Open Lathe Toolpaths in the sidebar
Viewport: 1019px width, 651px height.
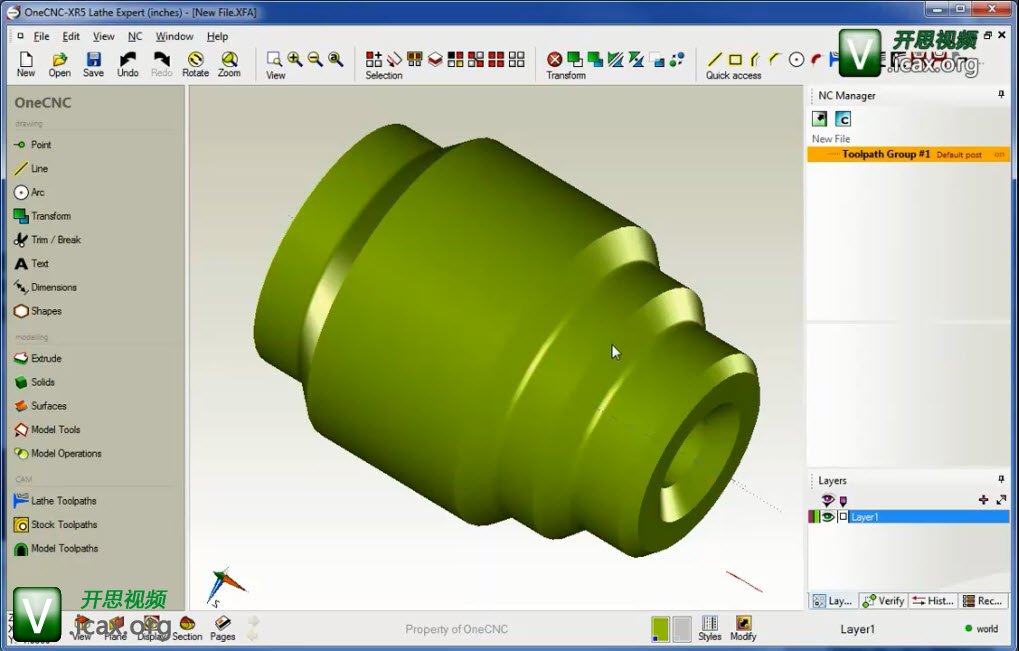pos(63,501)
